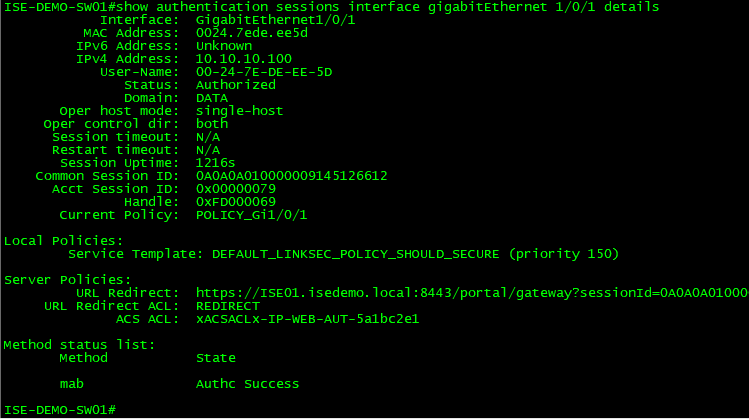Click the Session Uptime 1216s value
The height and width of the screenshot is (420, 749).
coord(215,163)
